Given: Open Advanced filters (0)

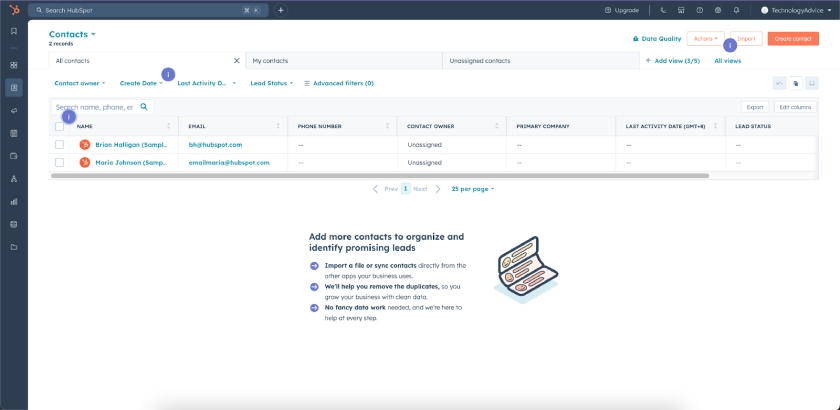Looking at the screenshot, I should click(339, 83).
